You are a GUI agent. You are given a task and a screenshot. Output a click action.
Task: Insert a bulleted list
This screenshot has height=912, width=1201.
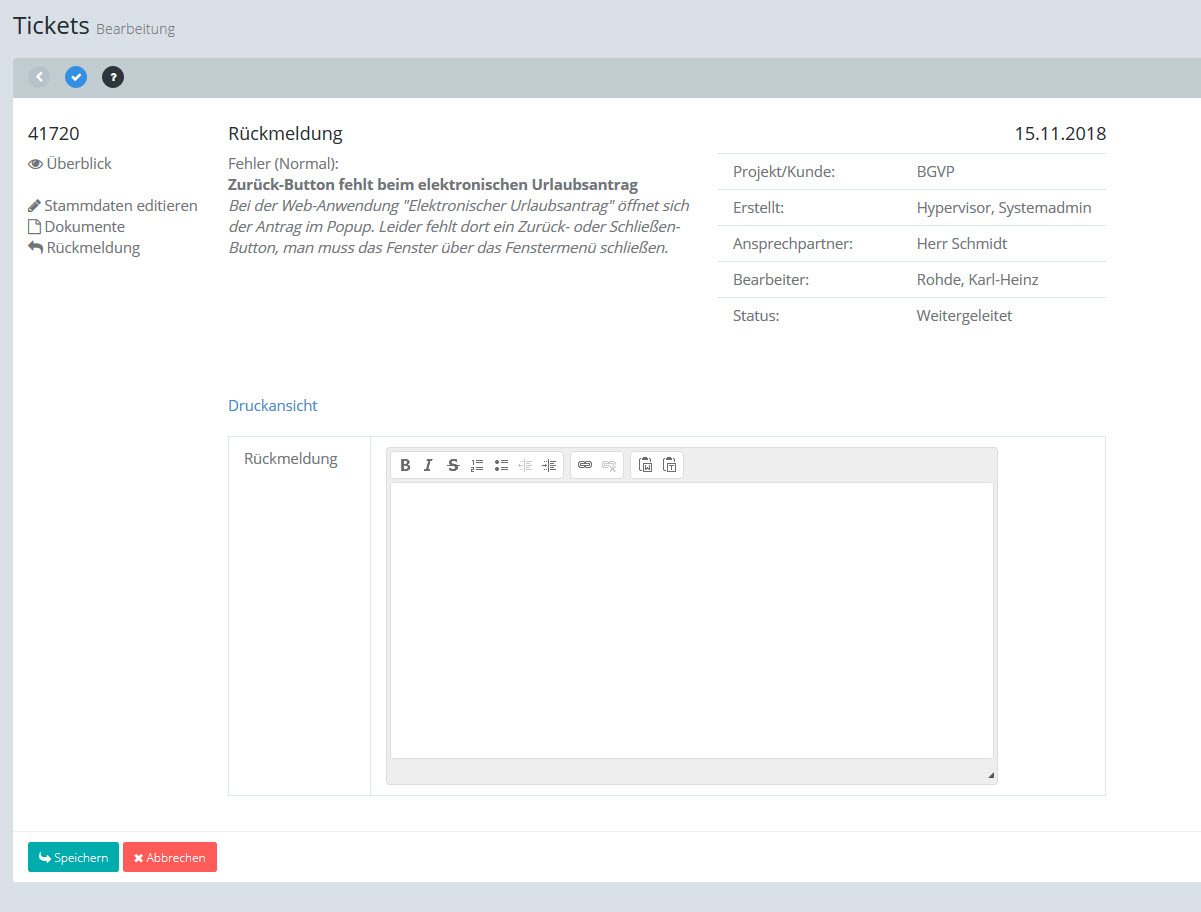(x=501, y=465)
